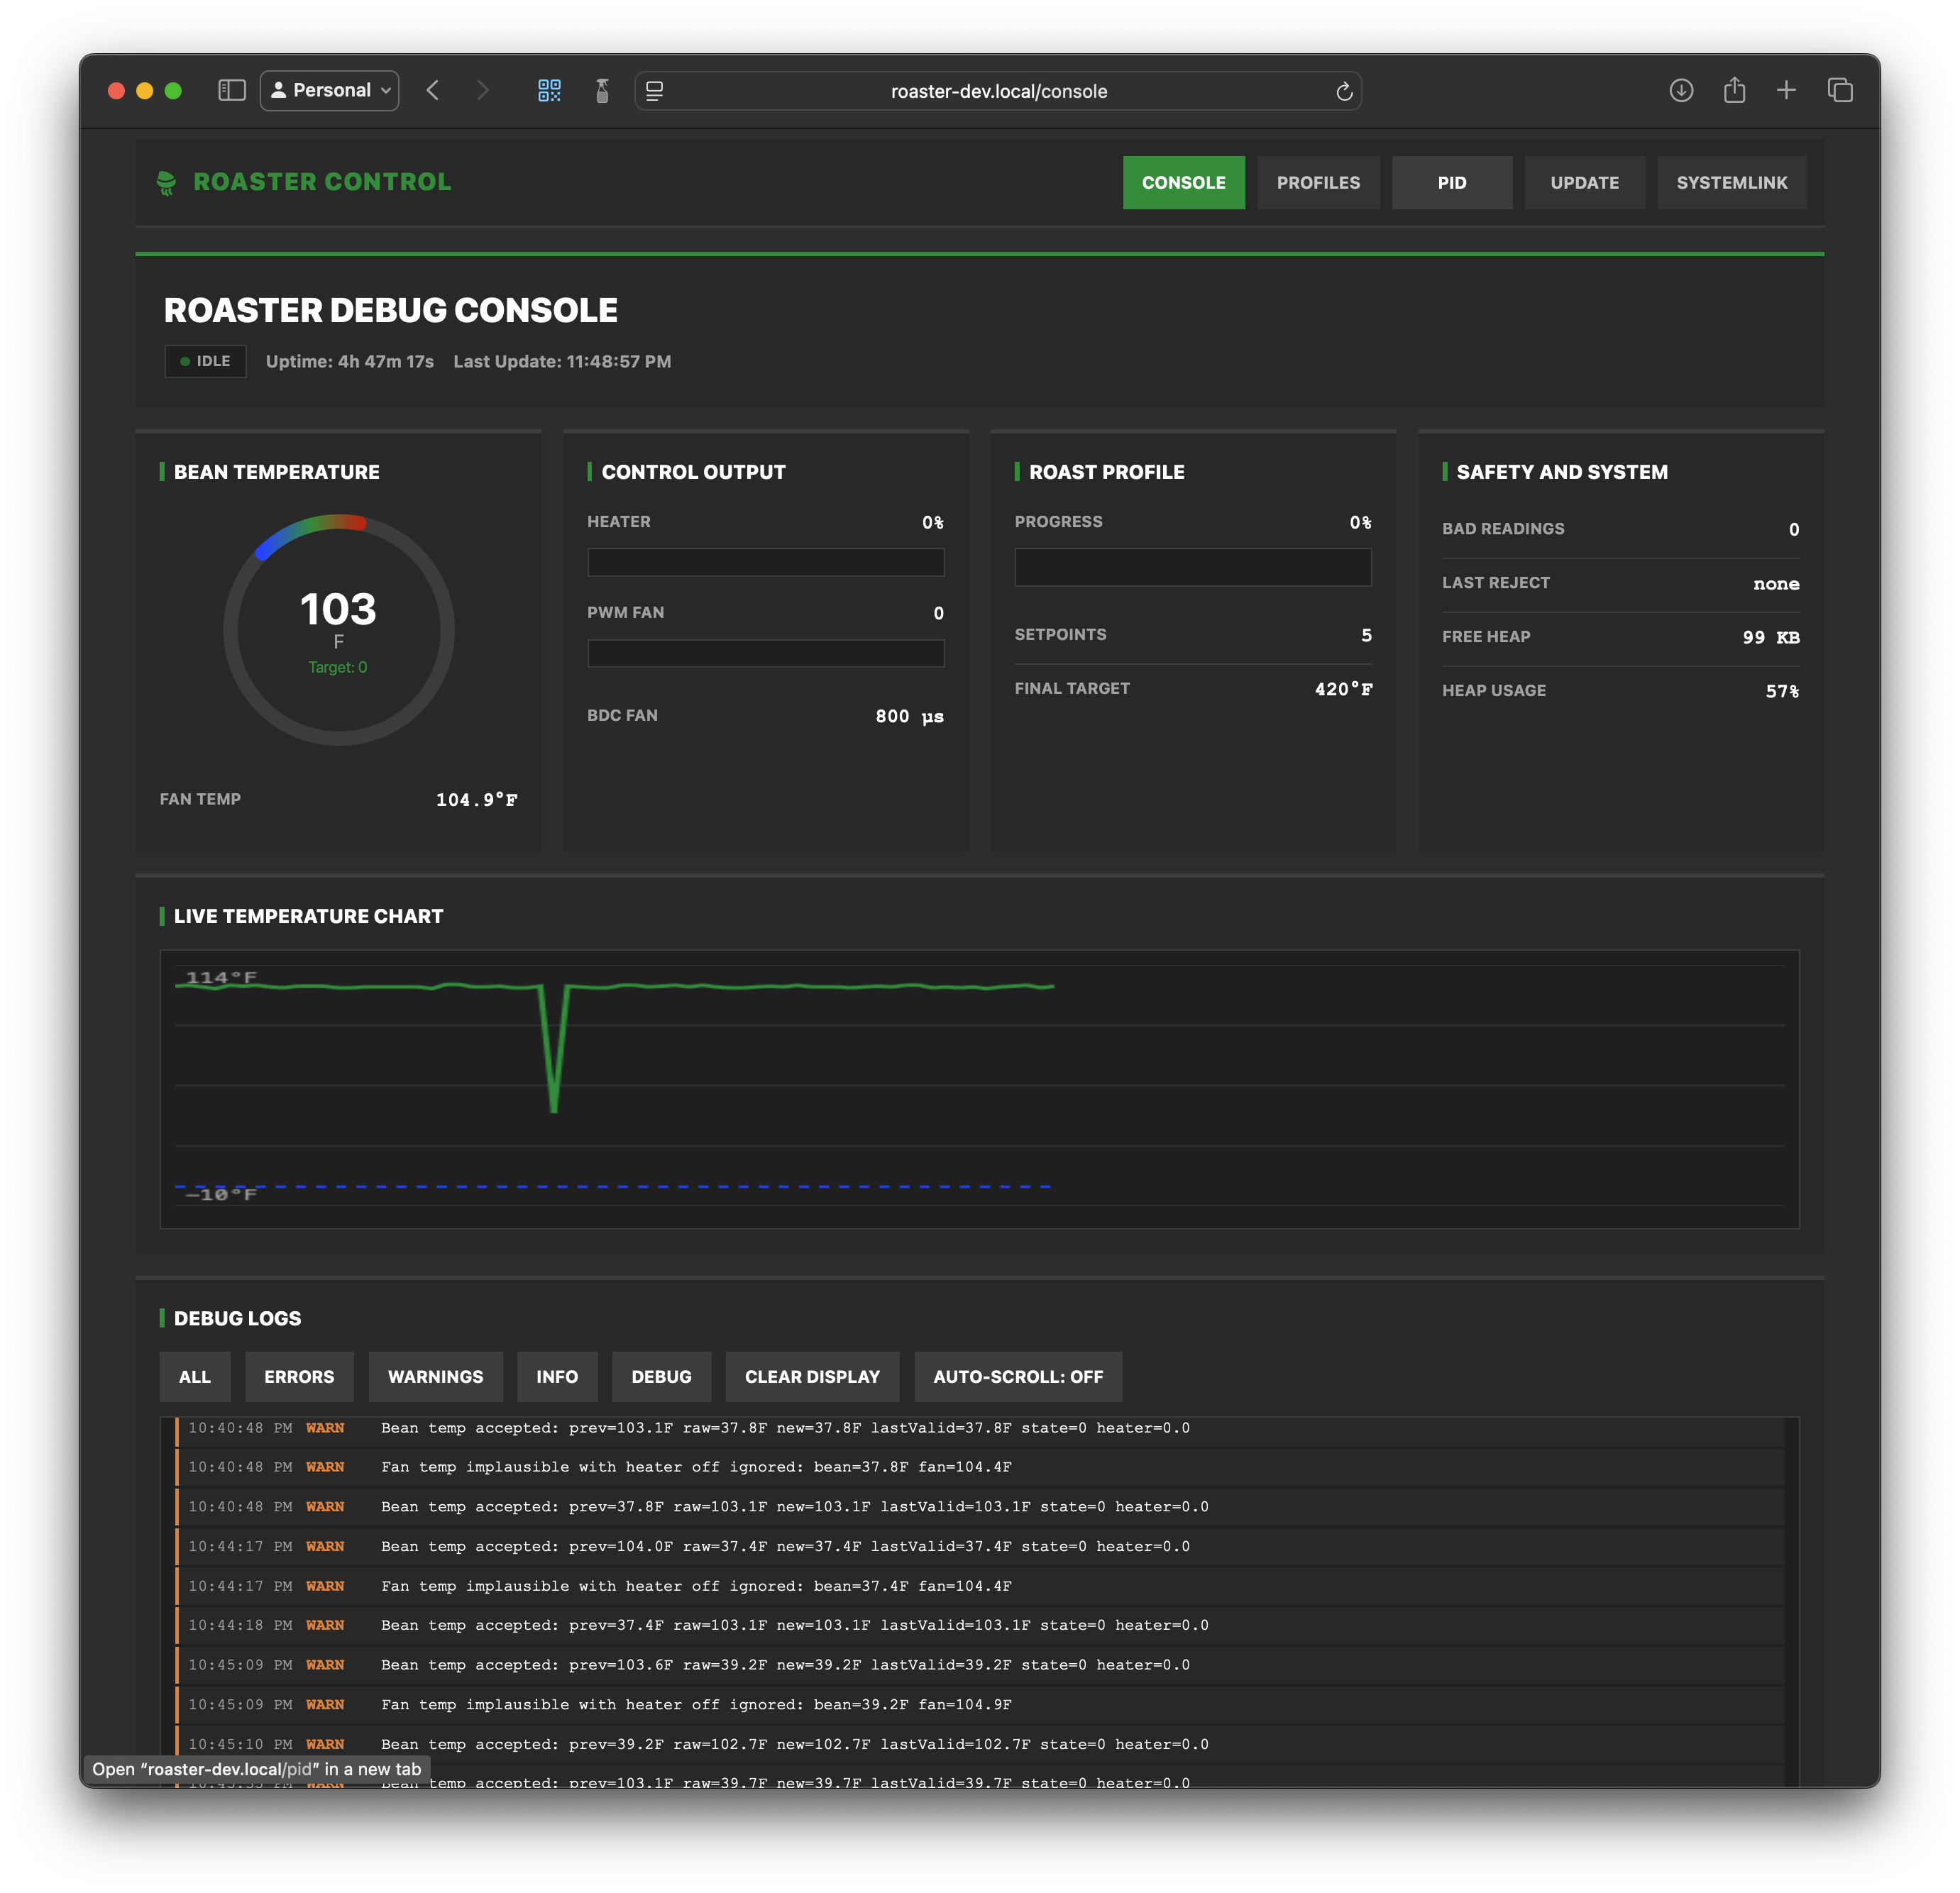
Task: Toggle the Safari sidebar
Action: pyautogui.click(x=232, y=91)
